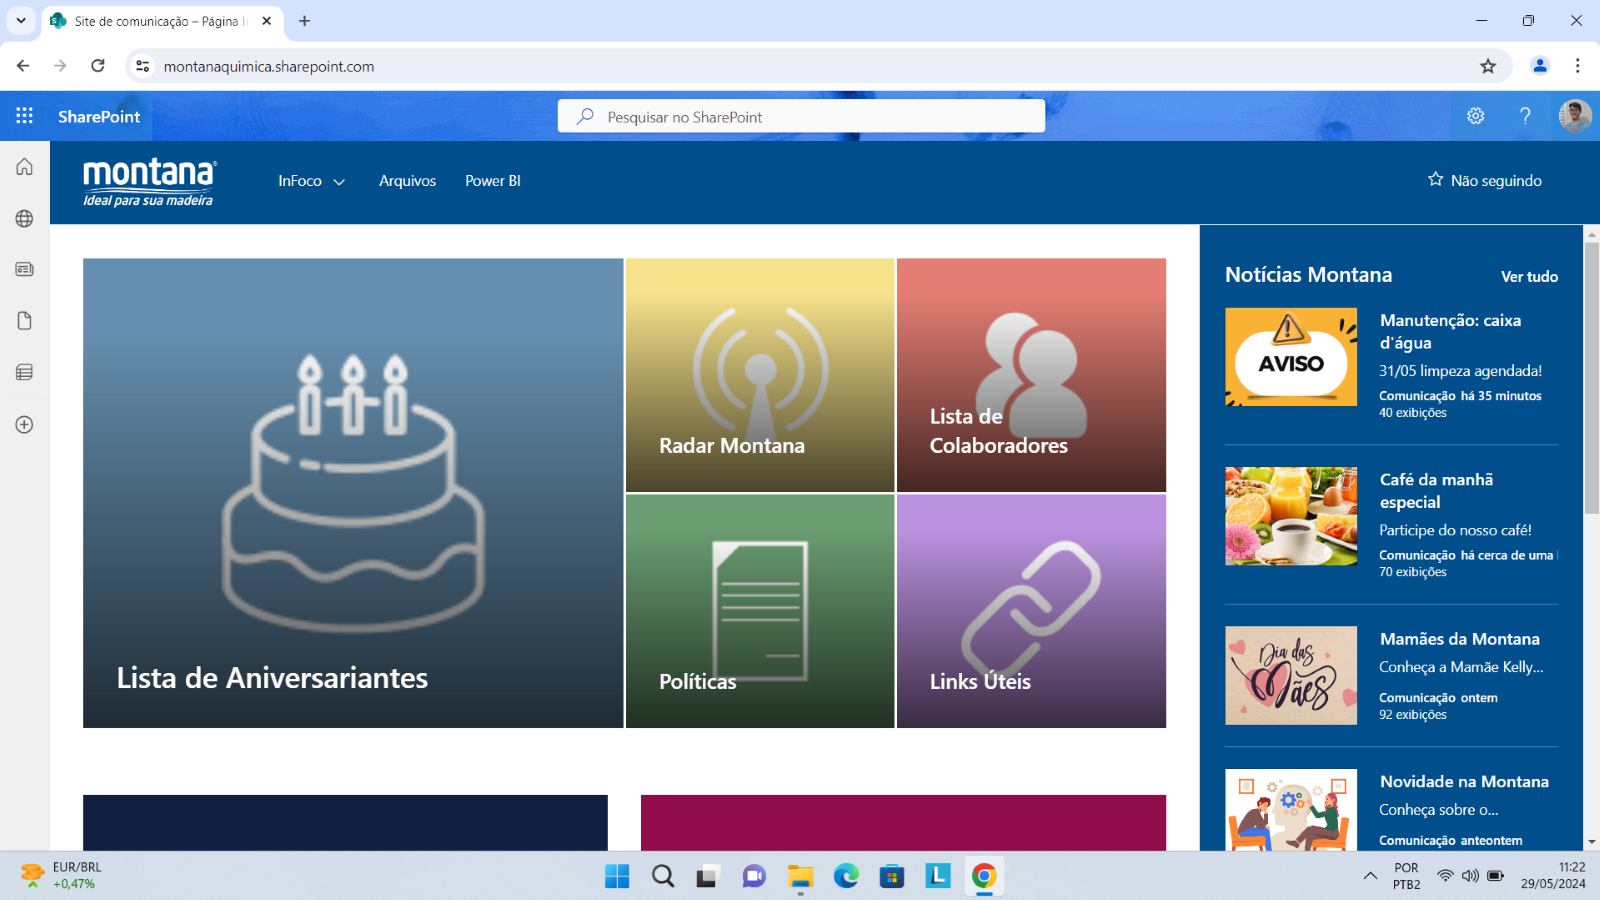1600x900 pixels.
Task: Click the Create plus sidebar icon
Action: coord(25,425)
